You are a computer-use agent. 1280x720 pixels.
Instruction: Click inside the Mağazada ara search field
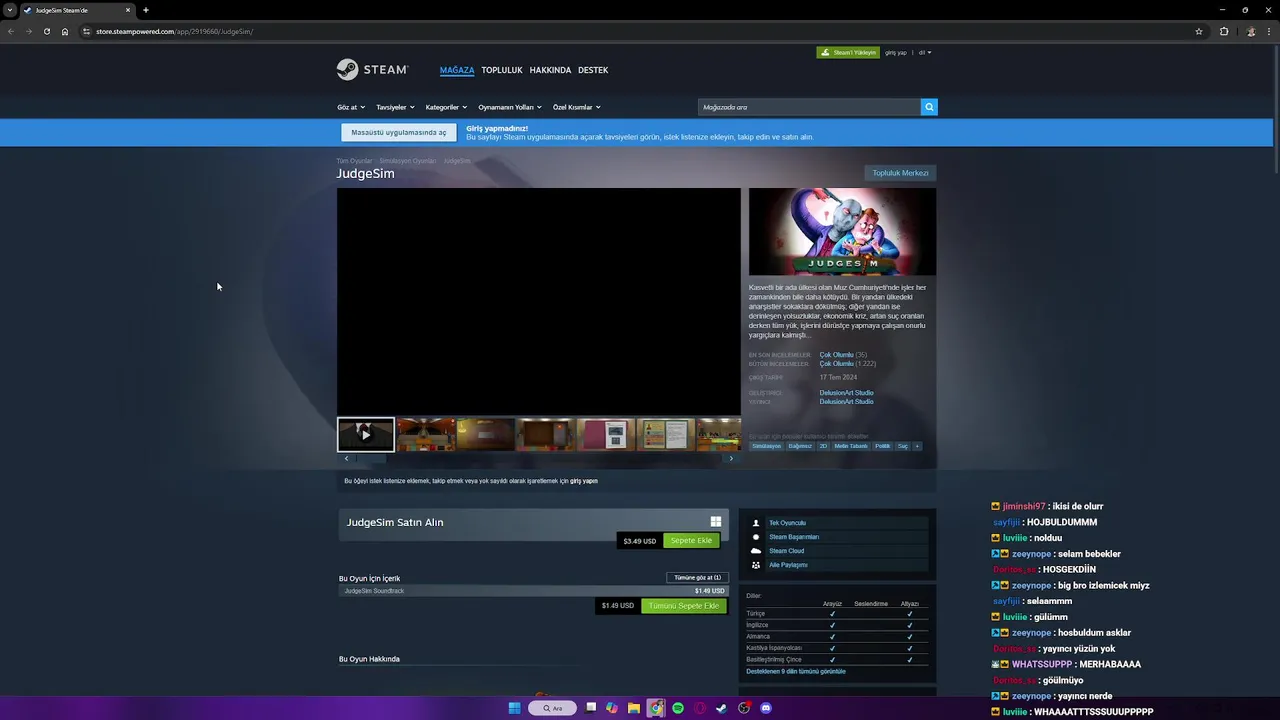coord(809,107)
